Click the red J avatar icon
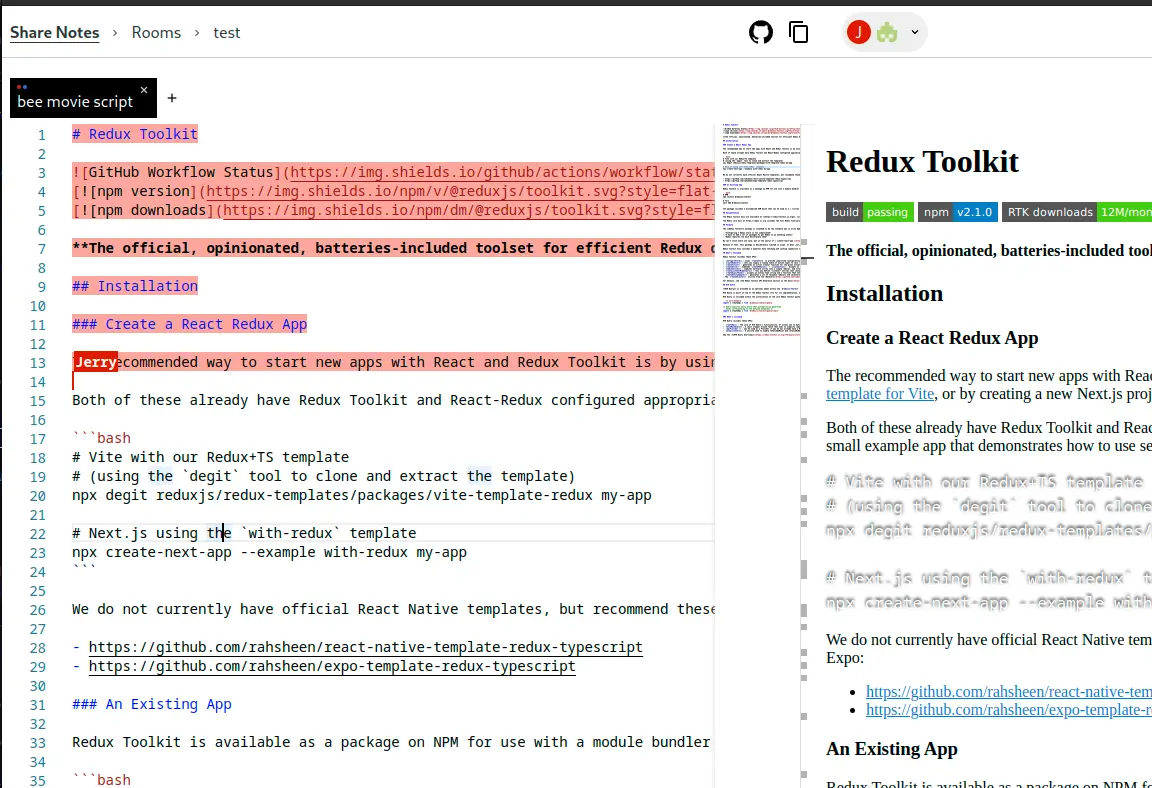This screenshot has width=1152, height=788. (858, 32)
